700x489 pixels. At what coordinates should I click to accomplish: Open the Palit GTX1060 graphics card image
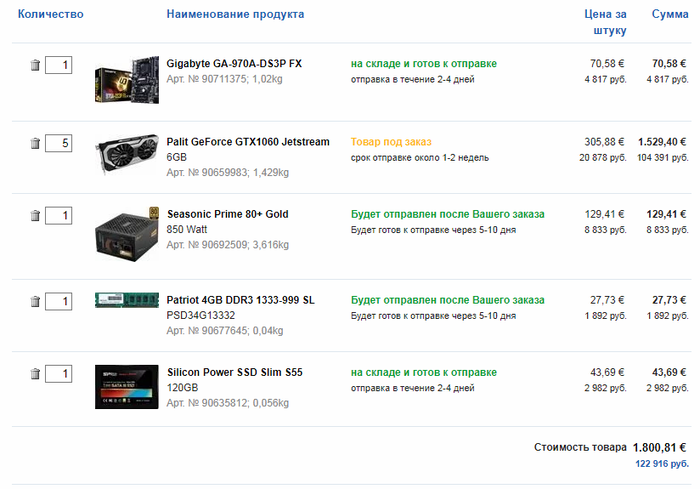(x=127, y=154)
